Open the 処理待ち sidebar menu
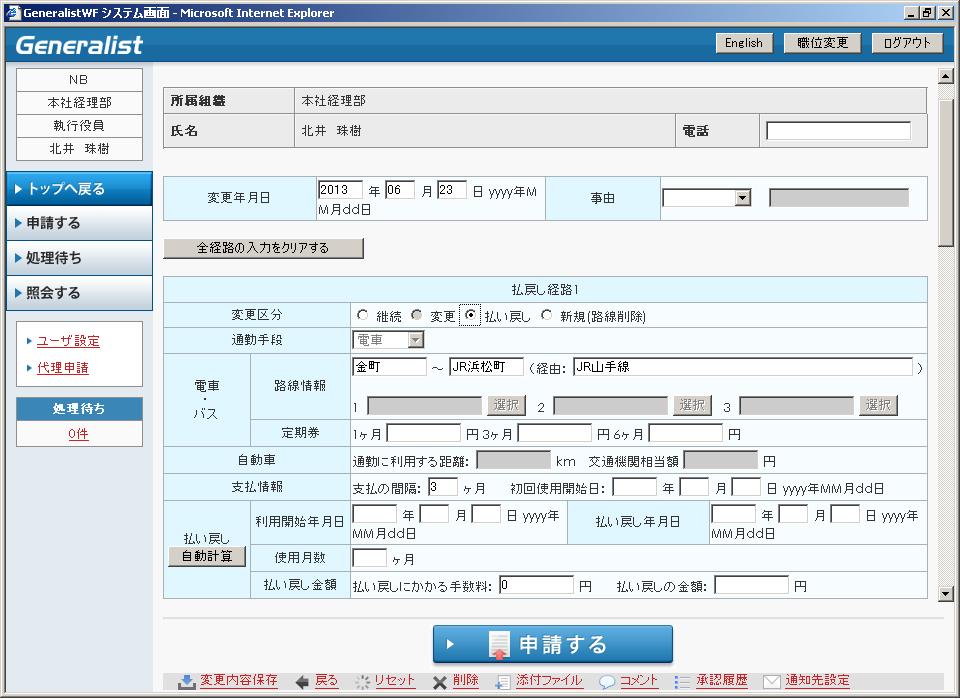 (78, 258)
